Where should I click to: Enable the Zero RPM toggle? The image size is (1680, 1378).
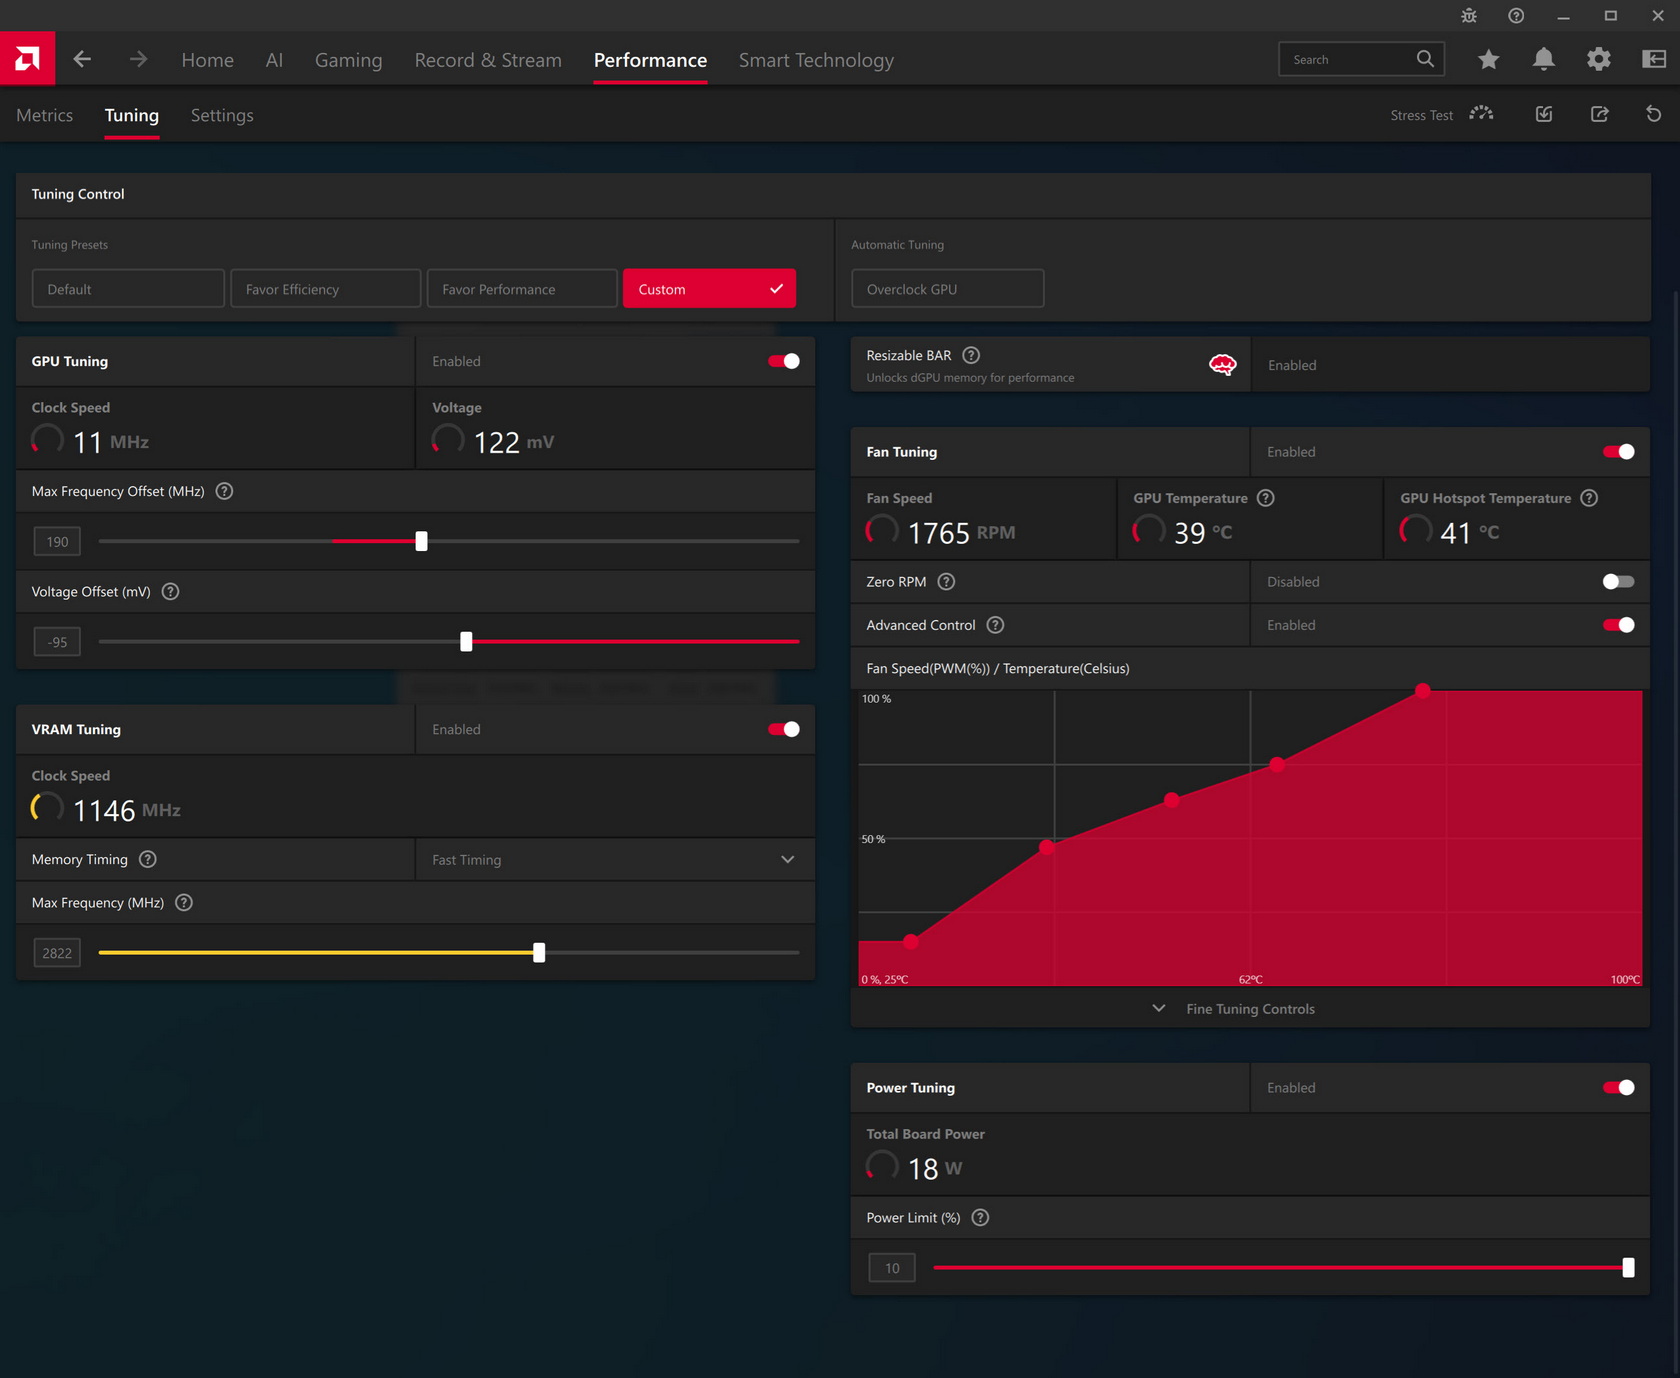[1617, 582]
